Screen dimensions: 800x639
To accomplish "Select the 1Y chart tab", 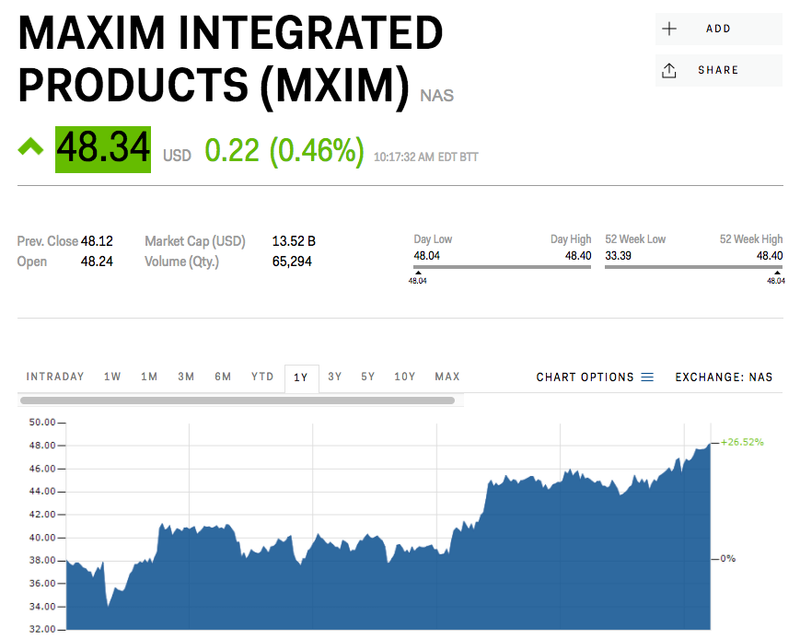I will pos(302,378).
